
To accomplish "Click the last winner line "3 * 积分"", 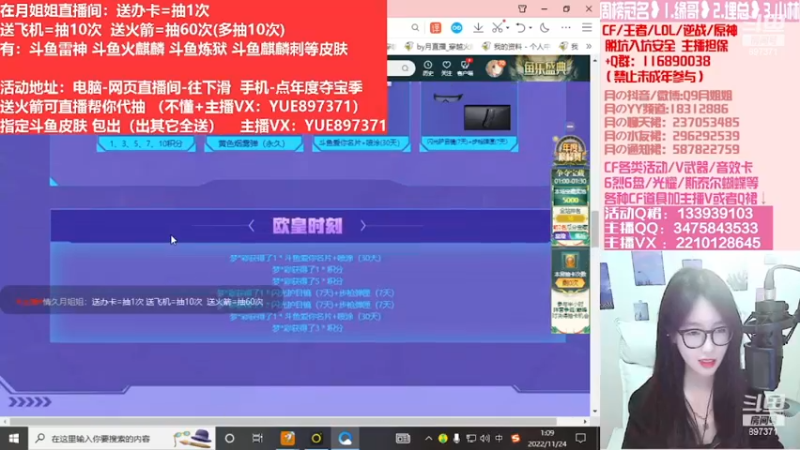I will click(307, 328).
